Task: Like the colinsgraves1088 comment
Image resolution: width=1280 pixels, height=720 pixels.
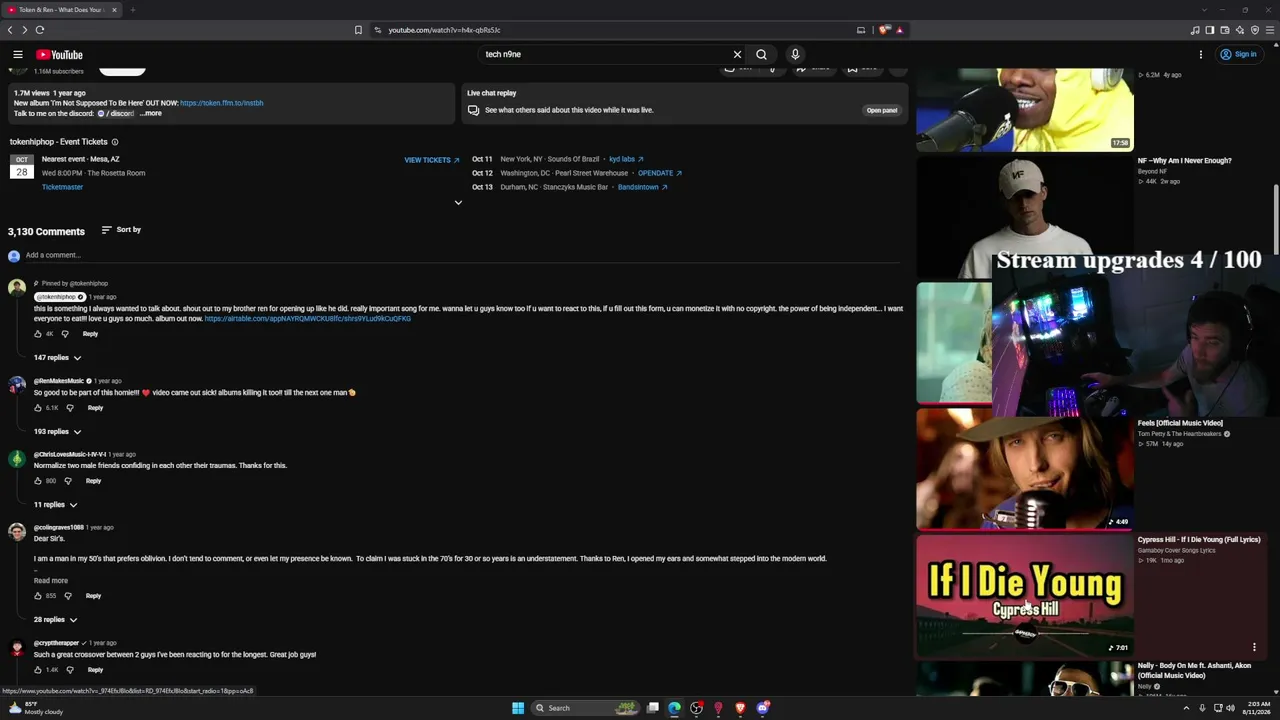Action: [x=38, y=596]
